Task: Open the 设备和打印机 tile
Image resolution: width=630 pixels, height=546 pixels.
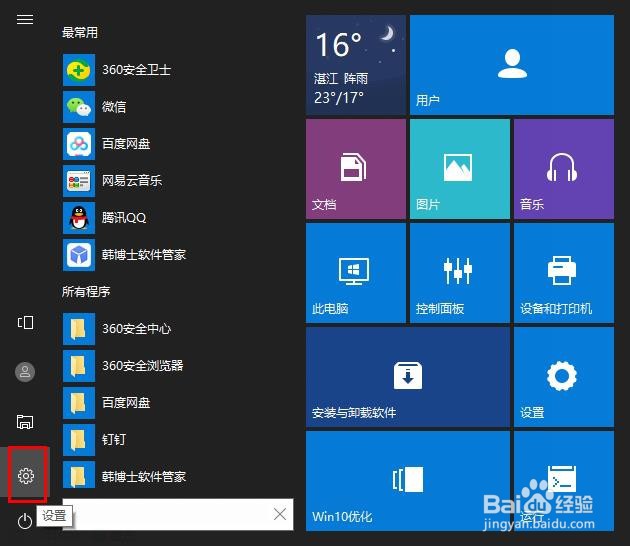Action: click(564, 273)
